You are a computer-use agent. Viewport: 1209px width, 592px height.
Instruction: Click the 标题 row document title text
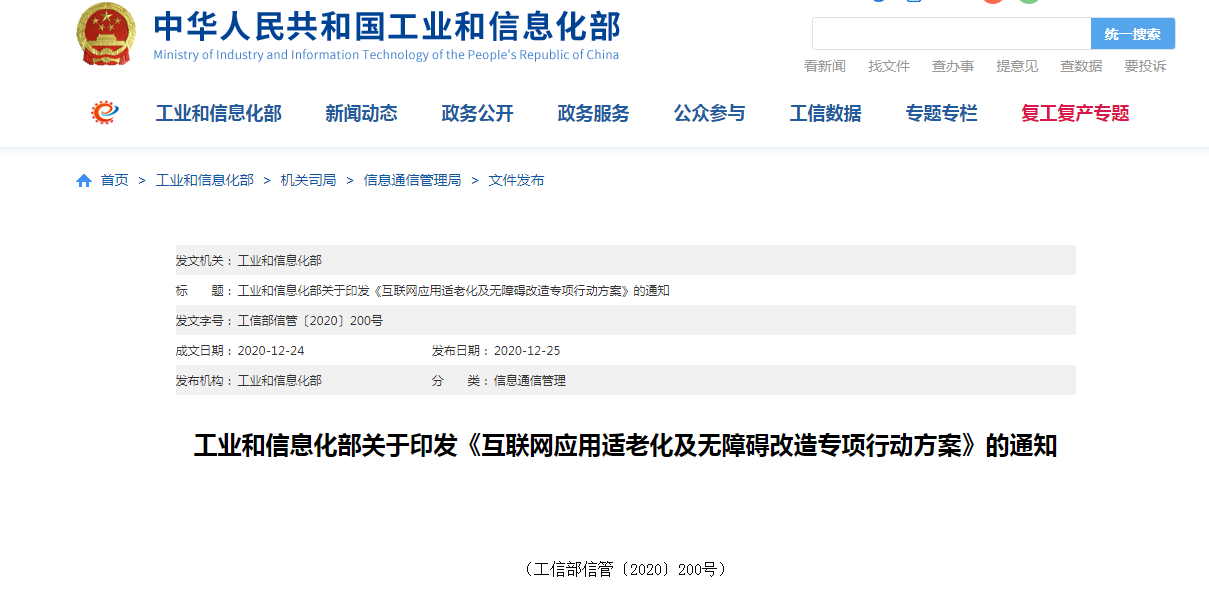click(454, 291)
